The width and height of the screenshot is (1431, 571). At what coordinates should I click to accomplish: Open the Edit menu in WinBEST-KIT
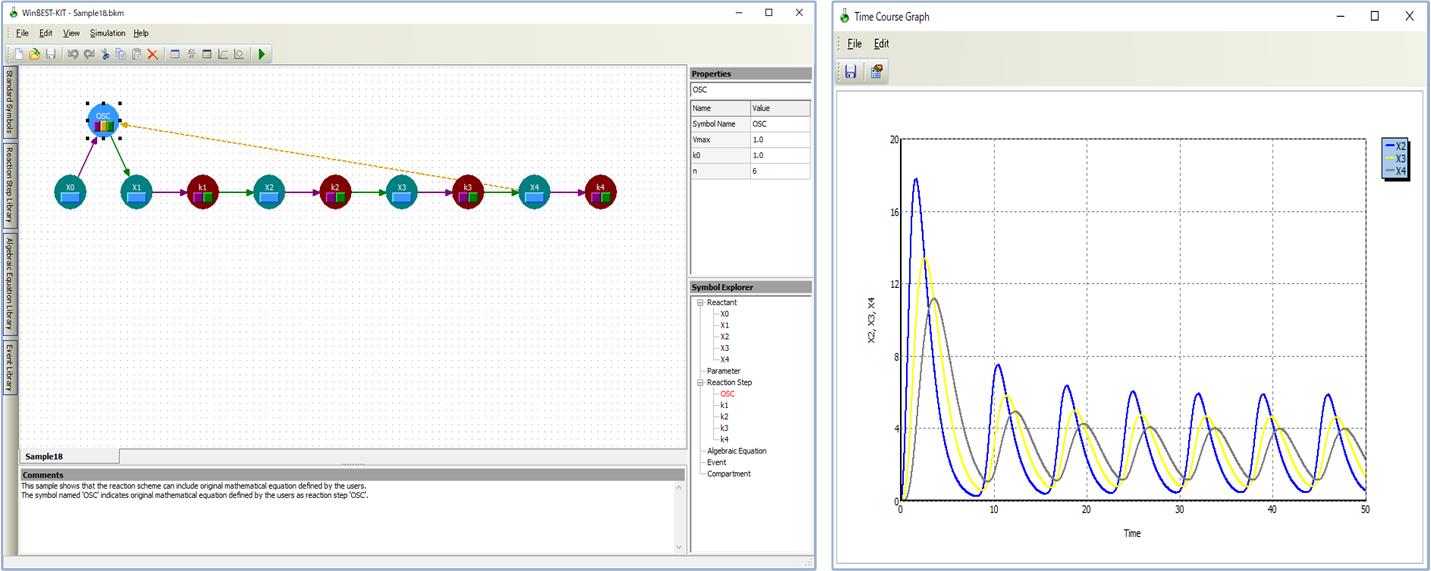[x=46, y=33]
